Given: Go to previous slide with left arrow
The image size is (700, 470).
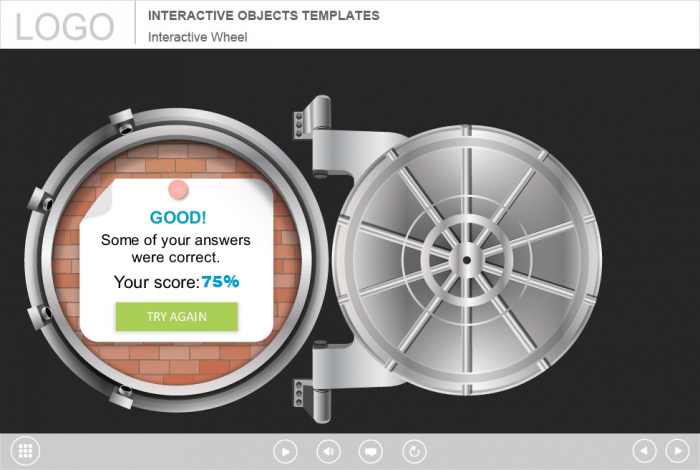Looking at the screenshot, I should click(x=645, y=451).
